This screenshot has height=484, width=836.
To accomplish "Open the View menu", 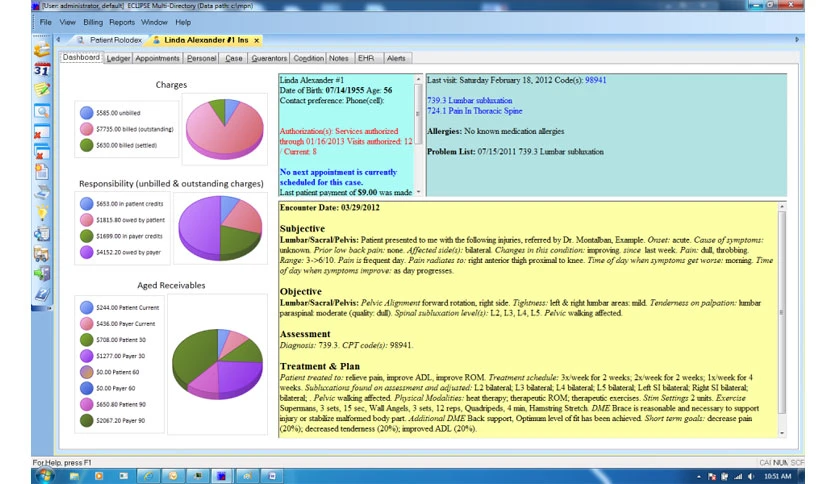I will [68, 22].
